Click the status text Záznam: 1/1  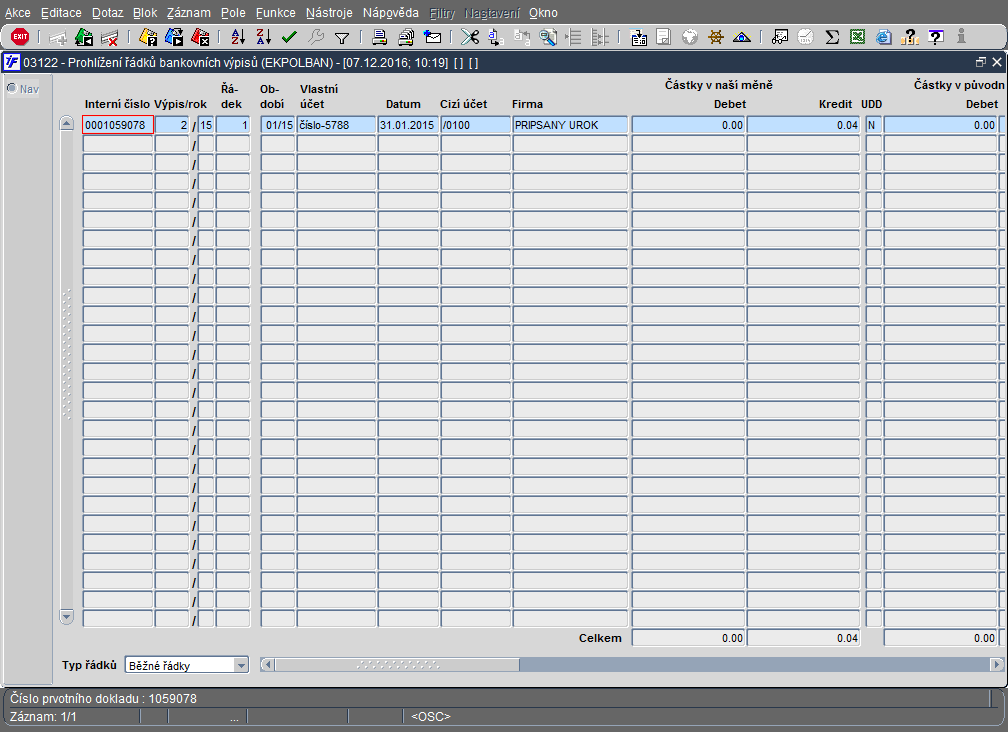point(43,716)
